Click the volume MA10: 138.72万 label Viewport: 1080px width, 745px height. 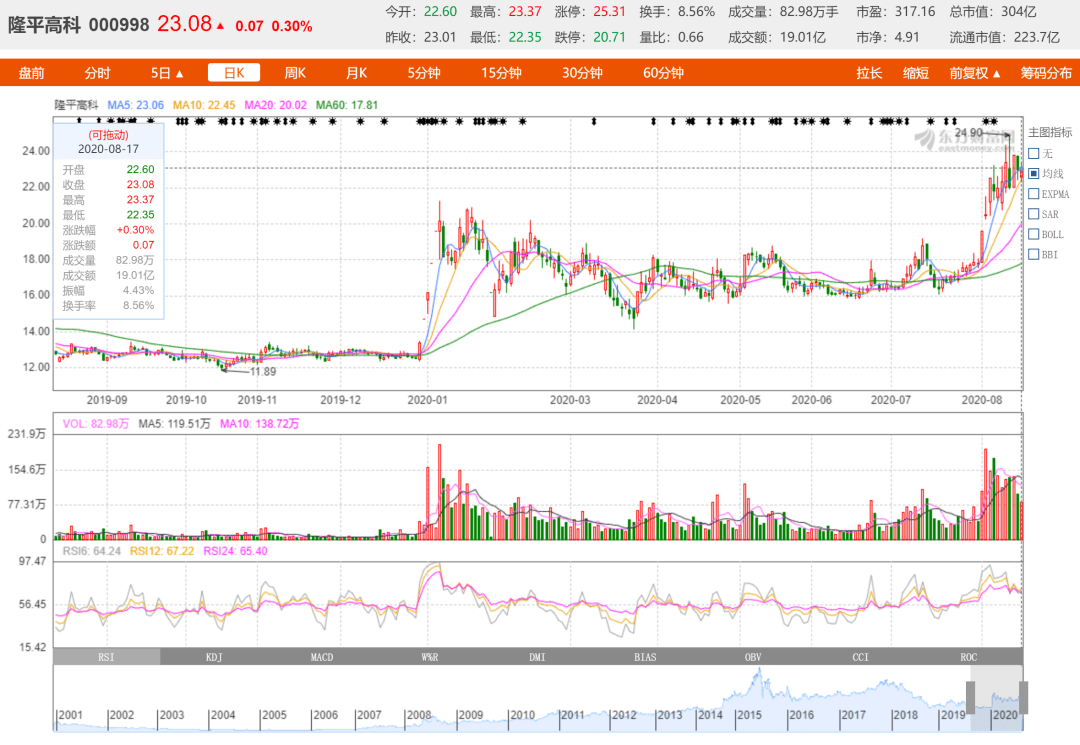260,424
